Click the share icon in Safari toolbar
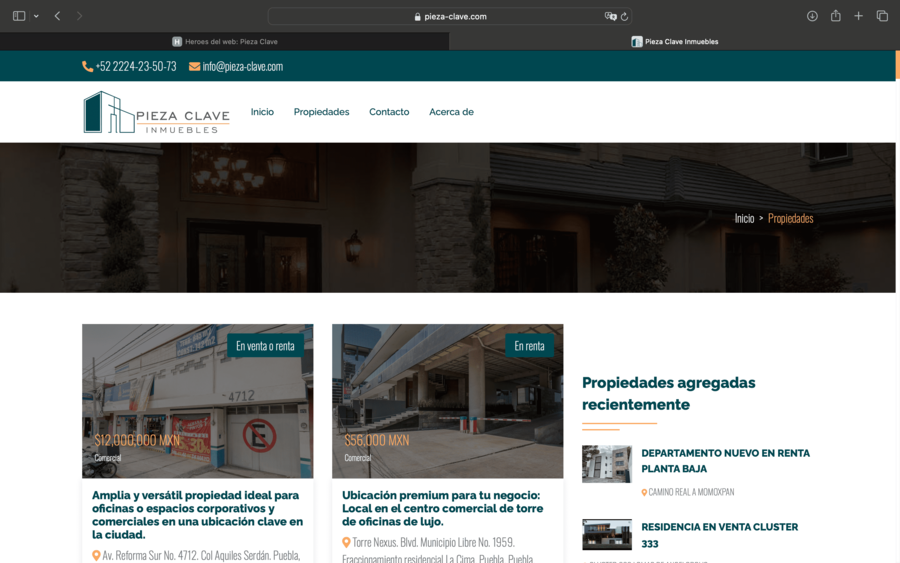900x563 pixels. pyautogui.click(x=836, y=16)
